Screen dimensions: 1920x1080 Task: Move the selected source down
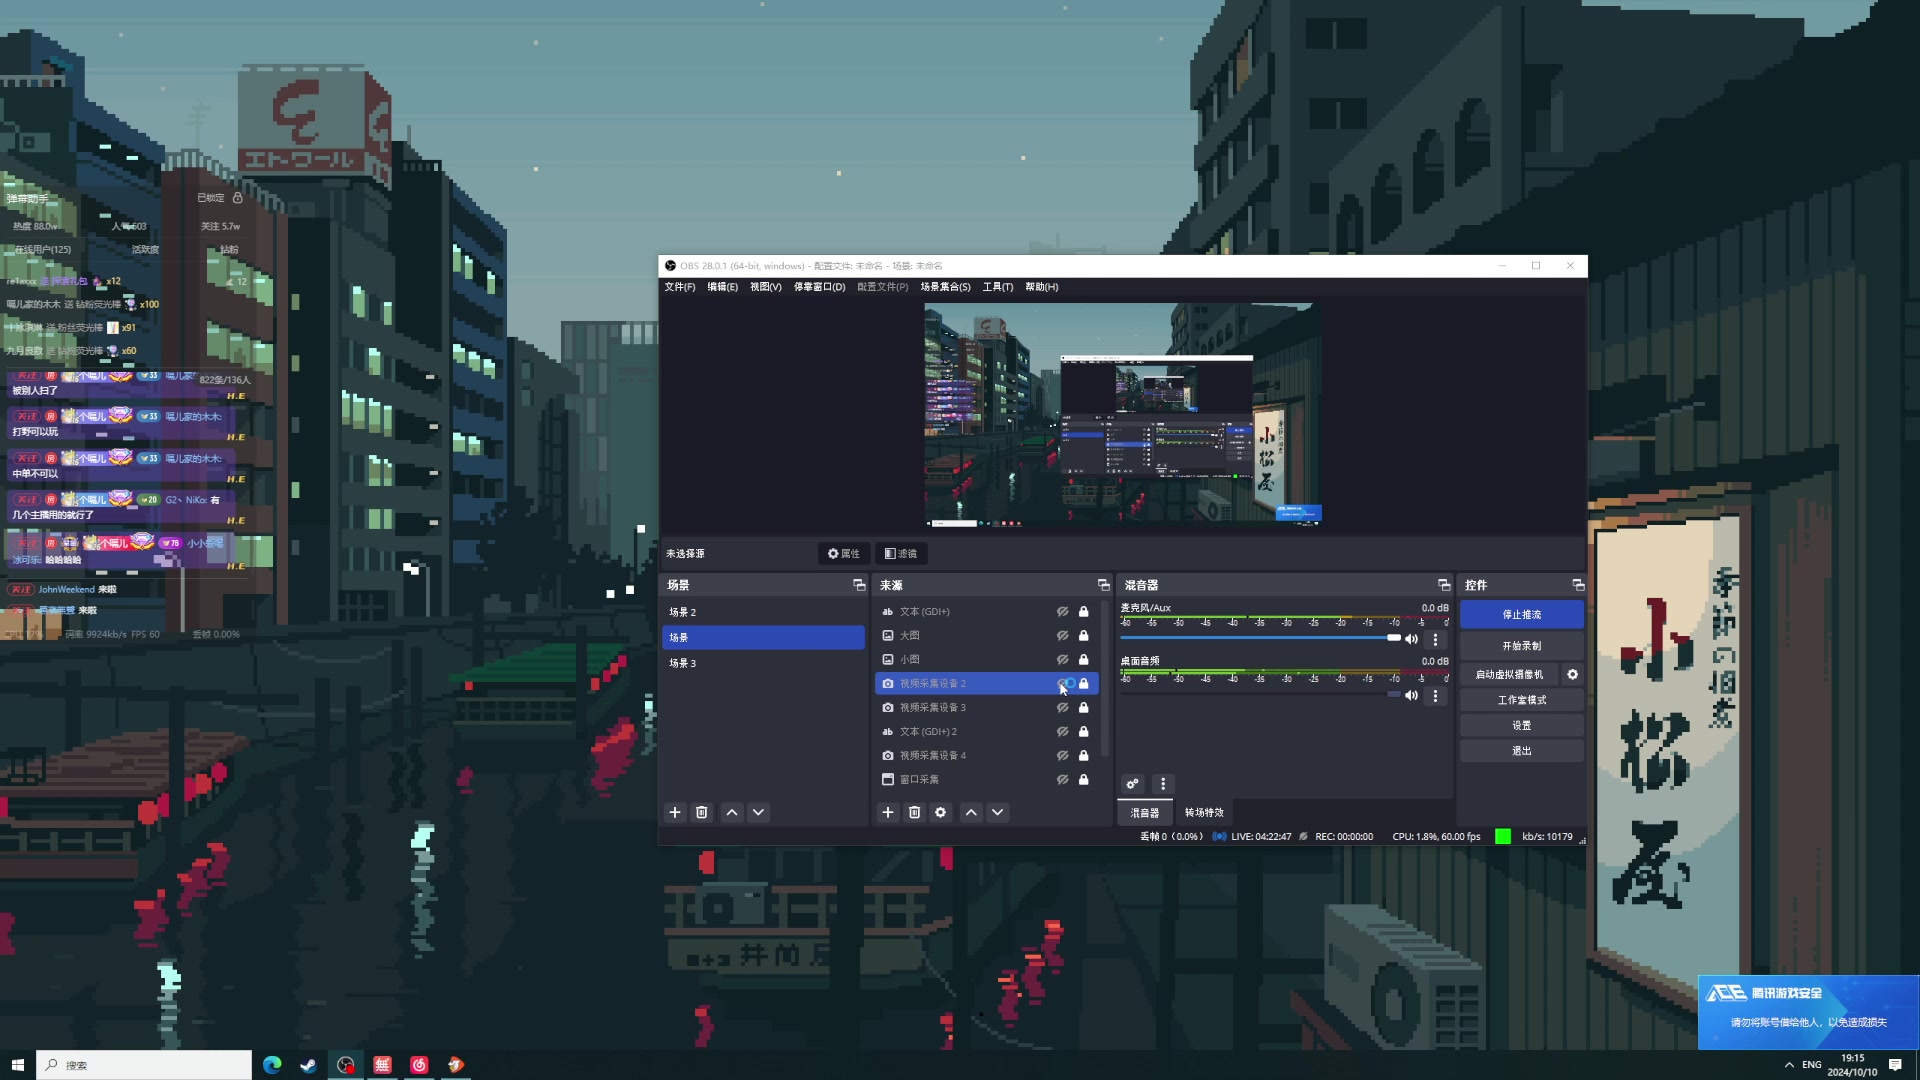(997, 812)
